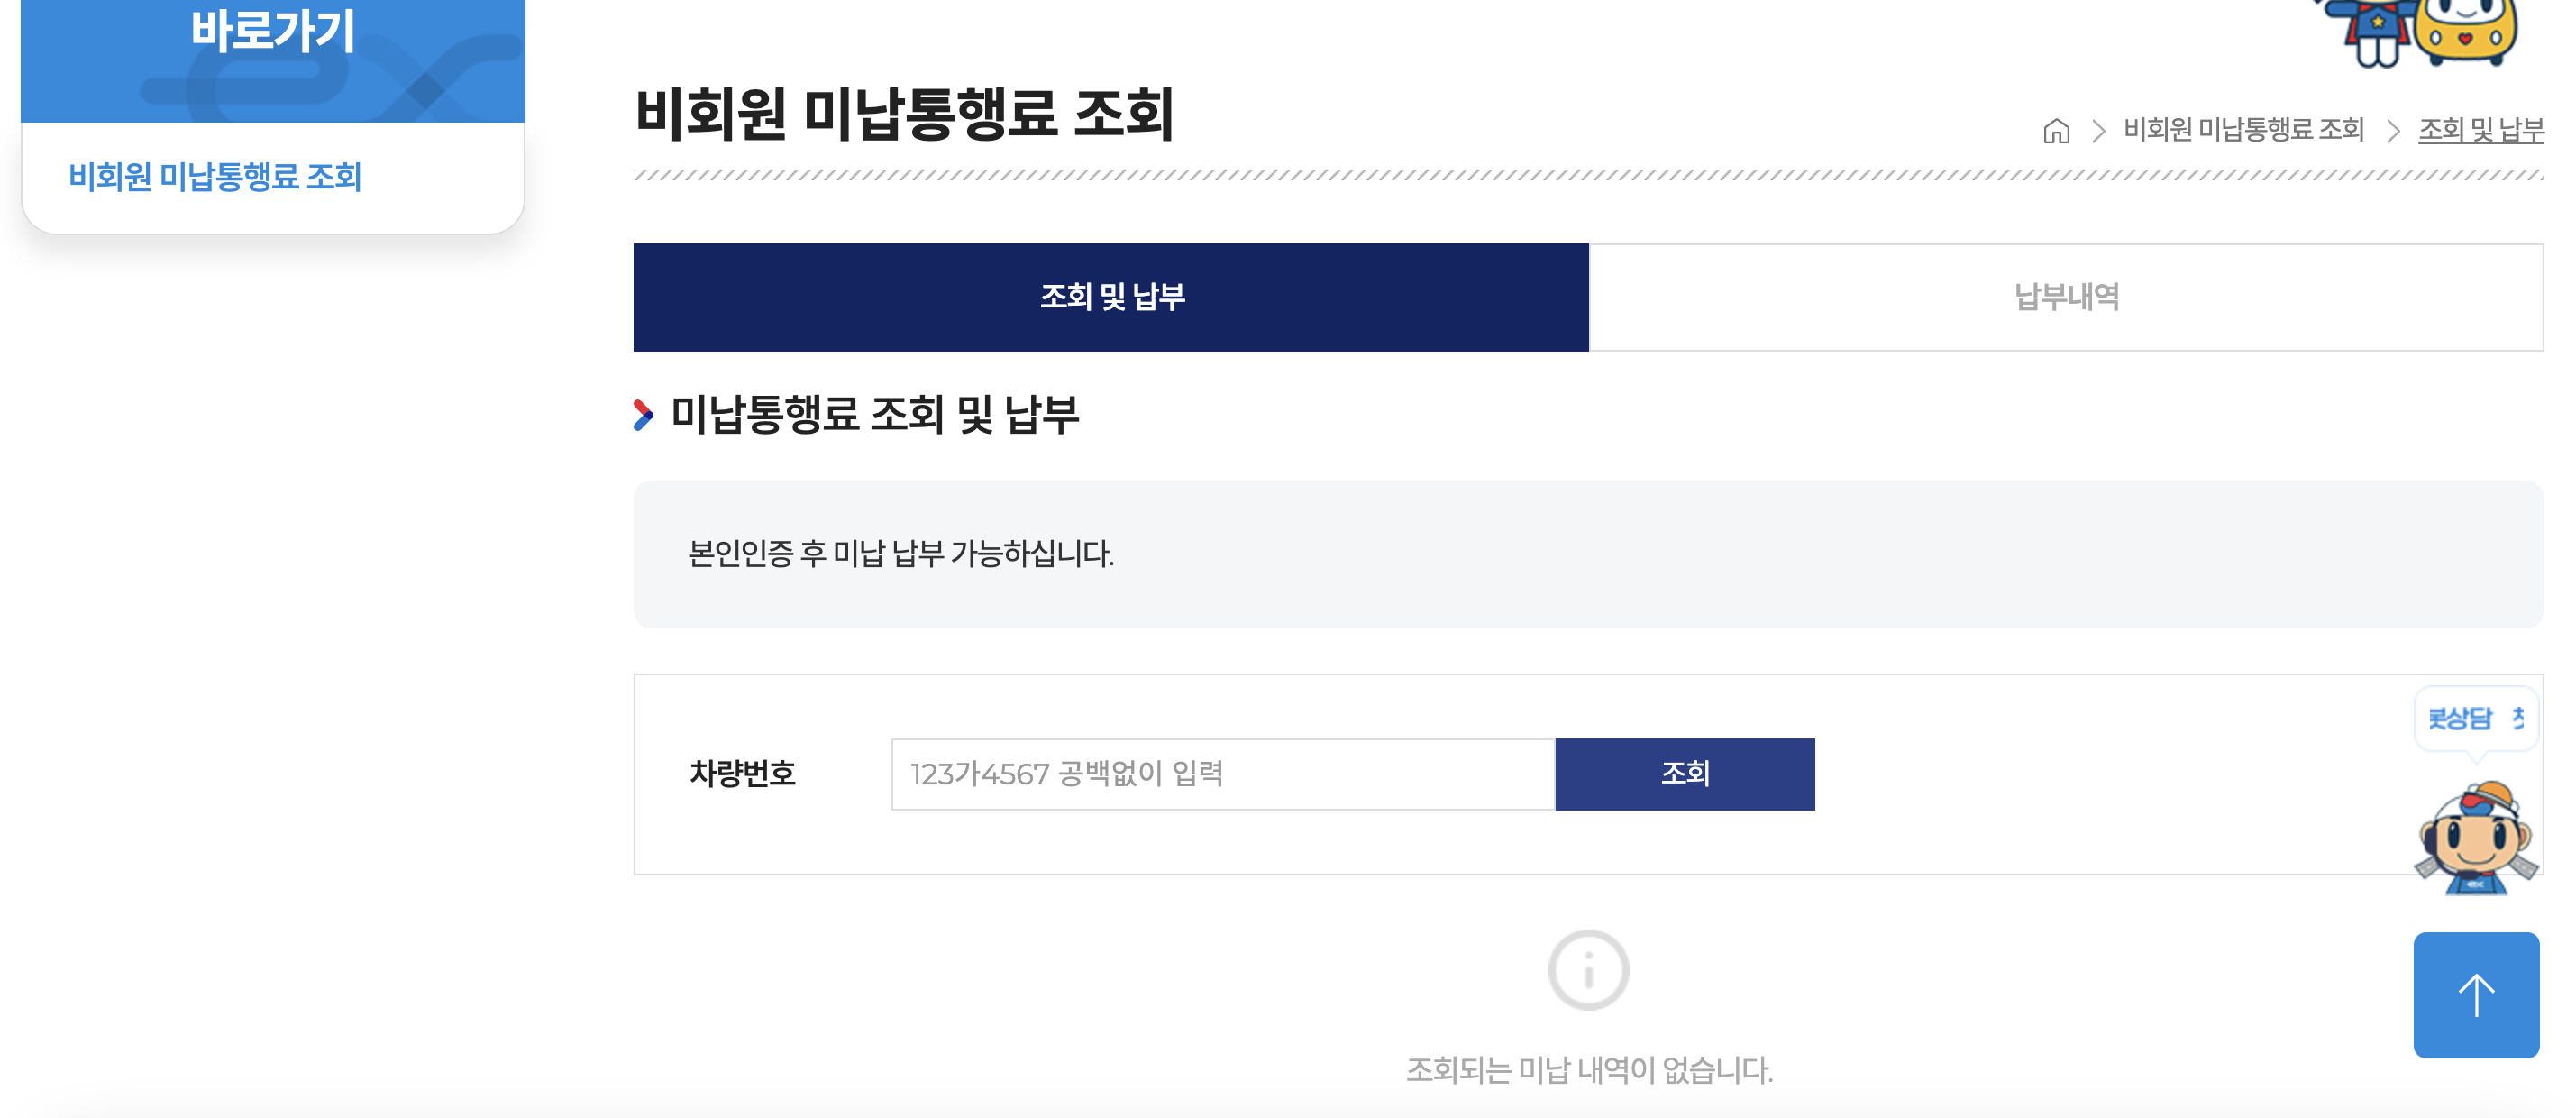Click the first breadcrumb chevron separator

(2100, 131)
